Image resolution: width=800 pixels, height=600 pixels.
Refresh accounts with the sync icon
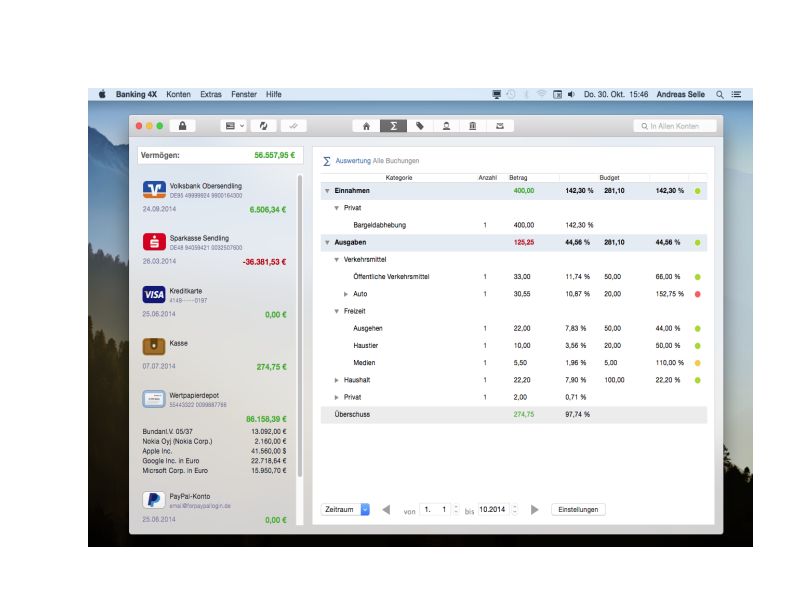[x=263, y=126]
